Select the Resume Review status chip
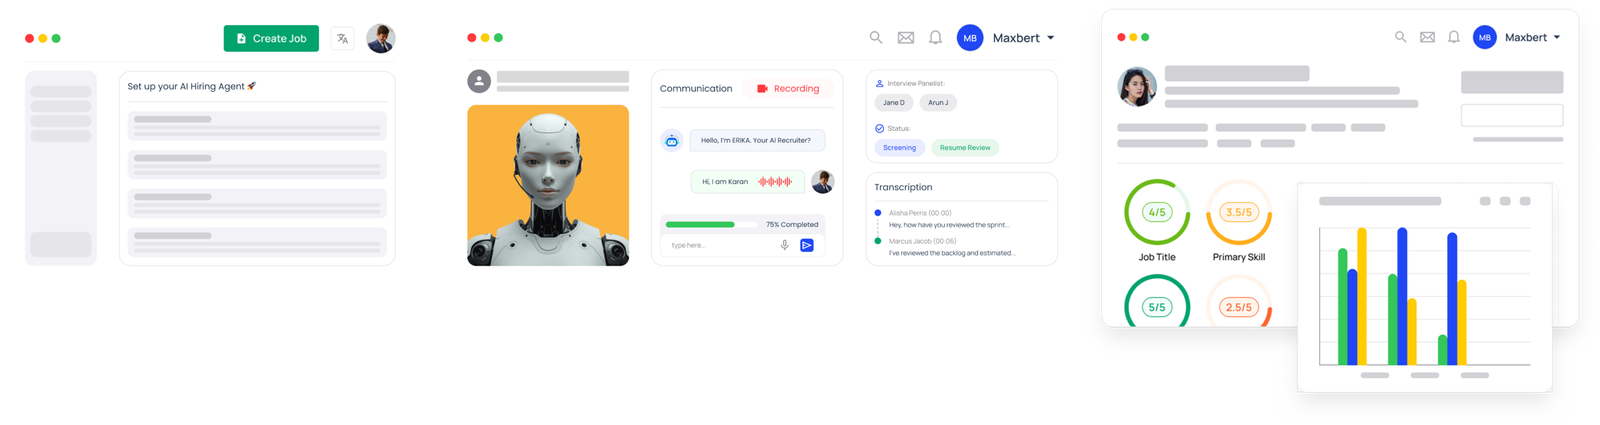1600x425 pixels. (x=965, y=148)
